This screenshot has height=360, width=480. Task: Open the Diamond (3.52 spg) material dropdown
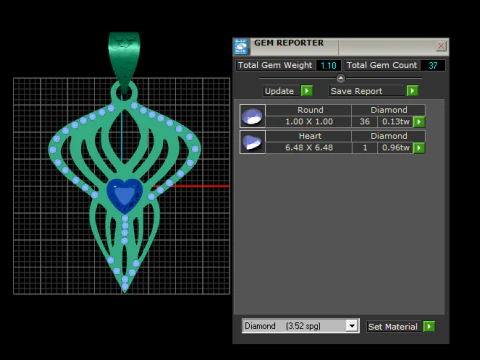tap(300, 326)
